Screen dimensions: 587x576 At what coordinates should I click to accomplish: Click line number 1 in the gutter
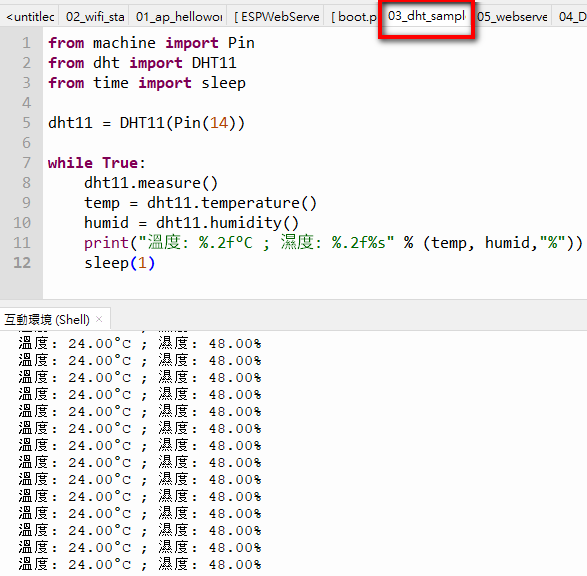tap(26, 43)
